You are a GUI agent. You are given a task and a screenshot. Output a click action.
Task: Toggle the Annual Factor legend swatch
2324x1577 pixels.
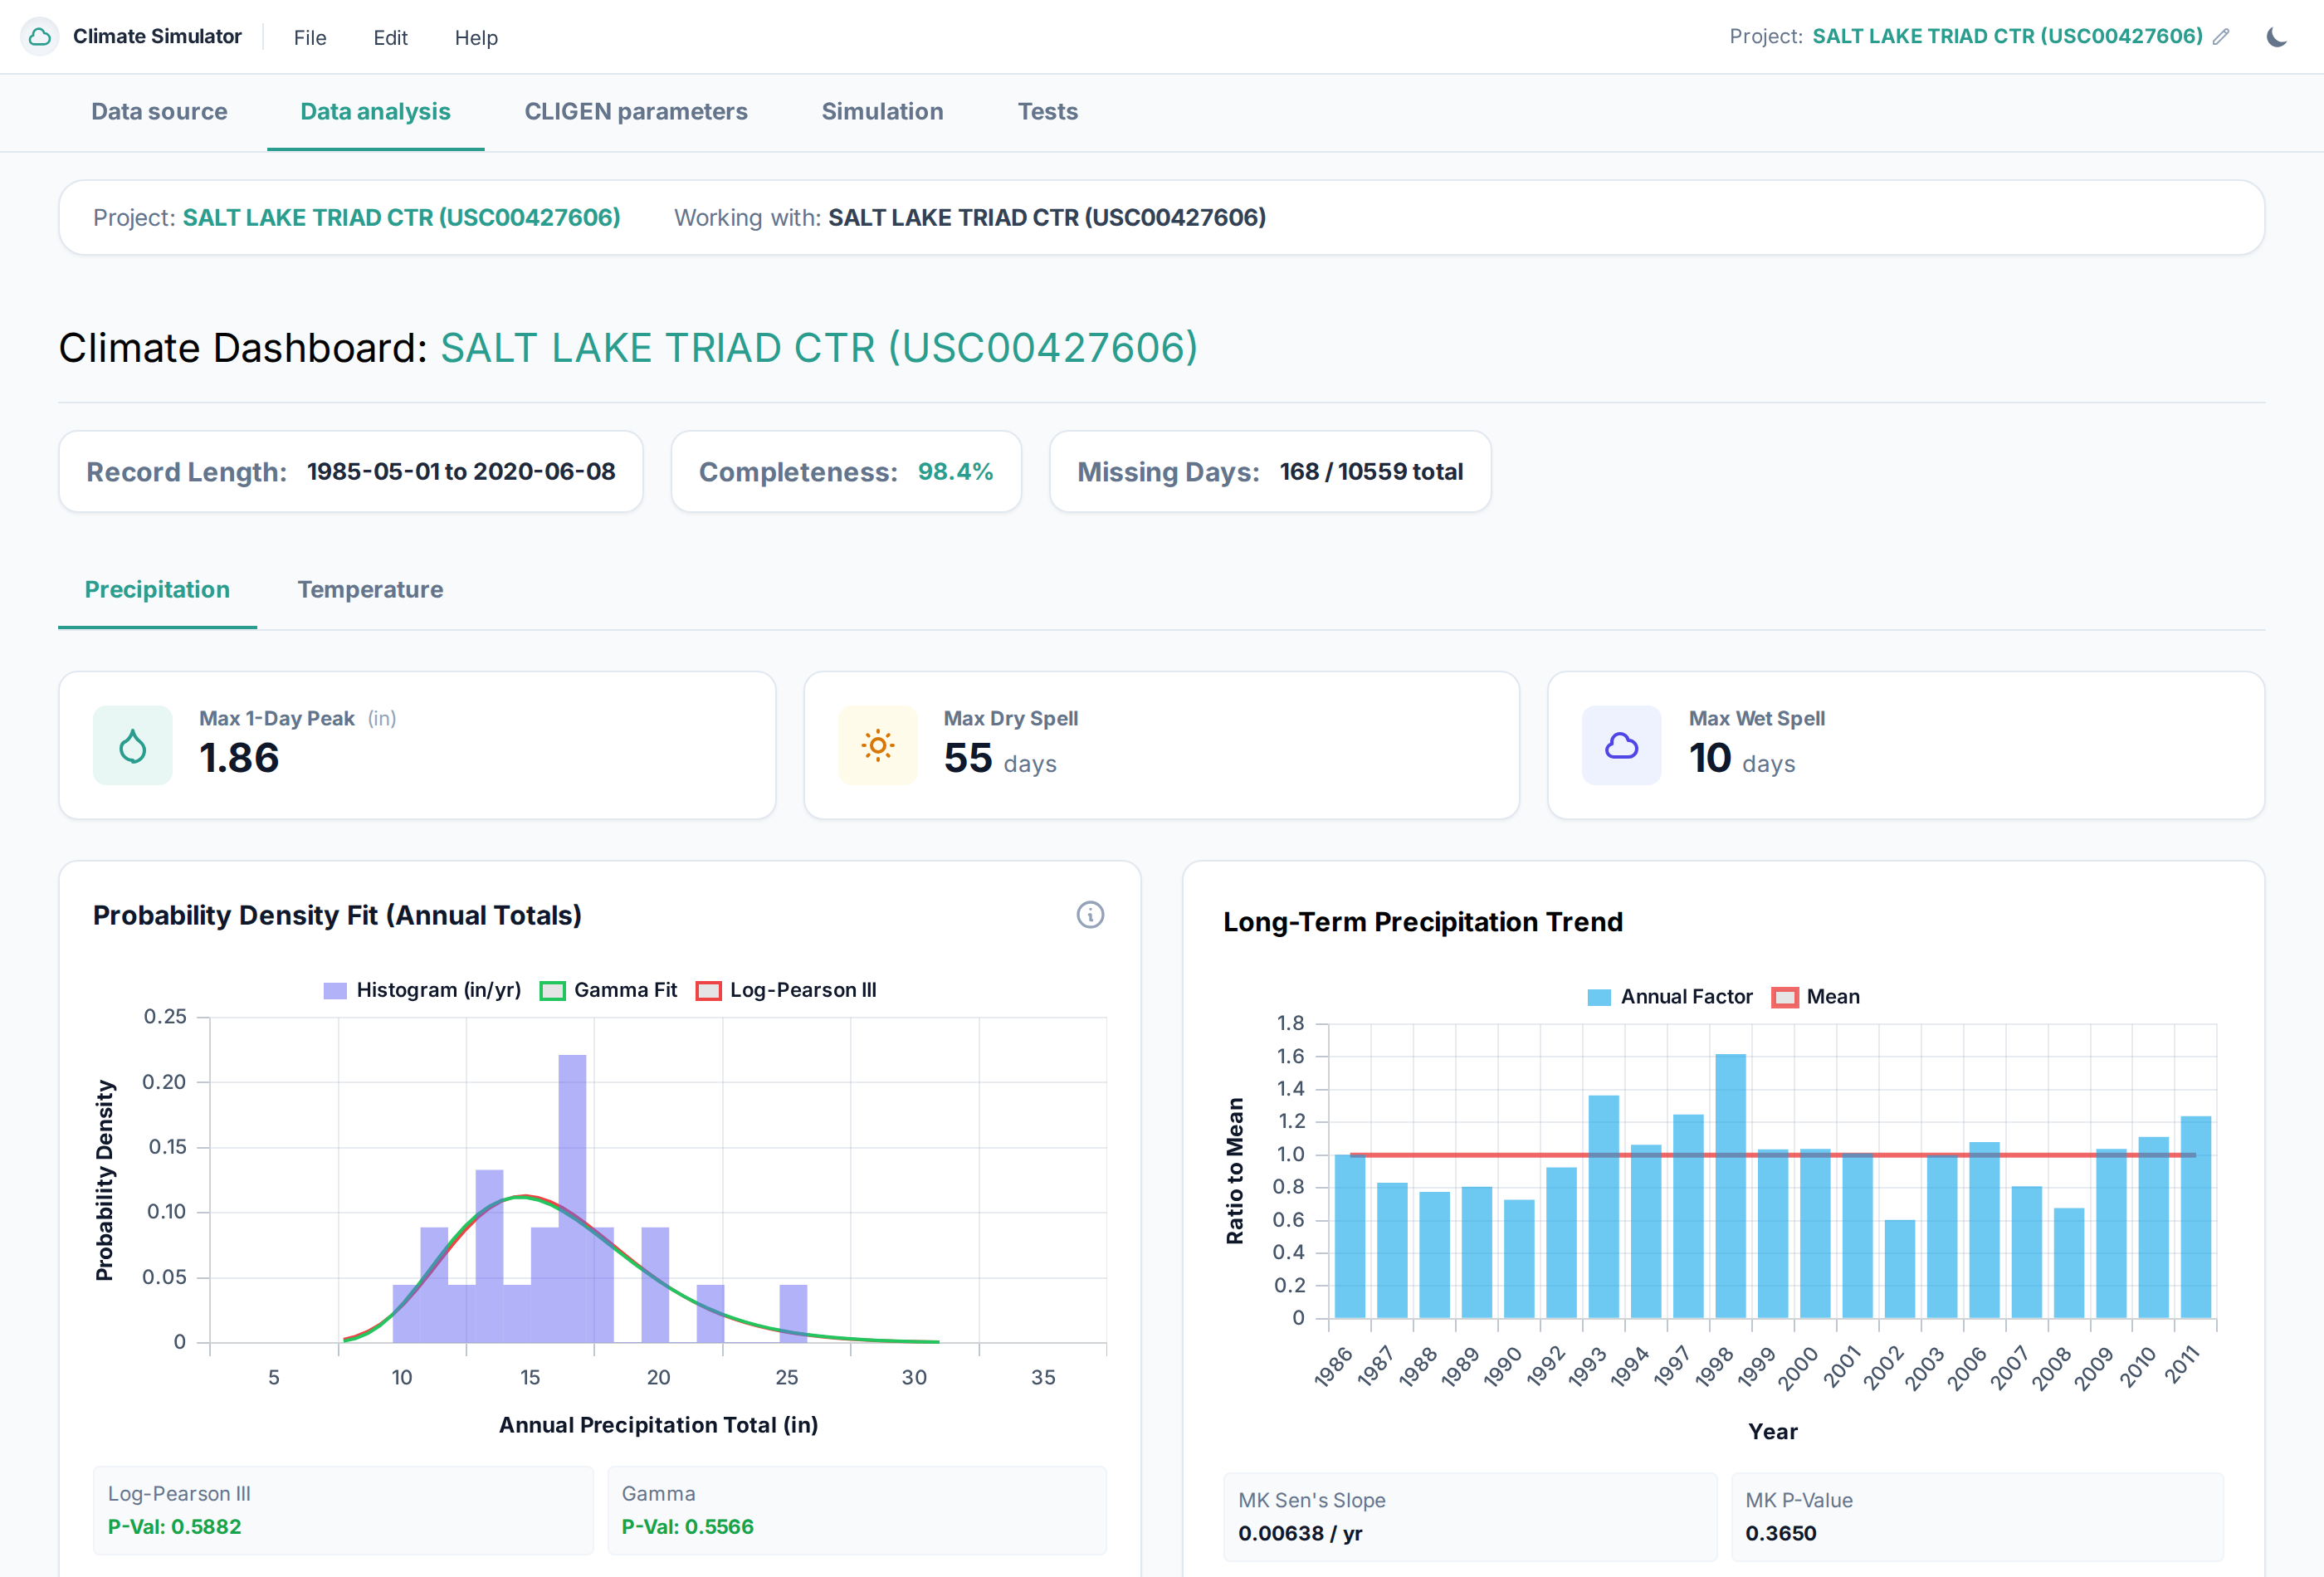(x=1599, y=998)
